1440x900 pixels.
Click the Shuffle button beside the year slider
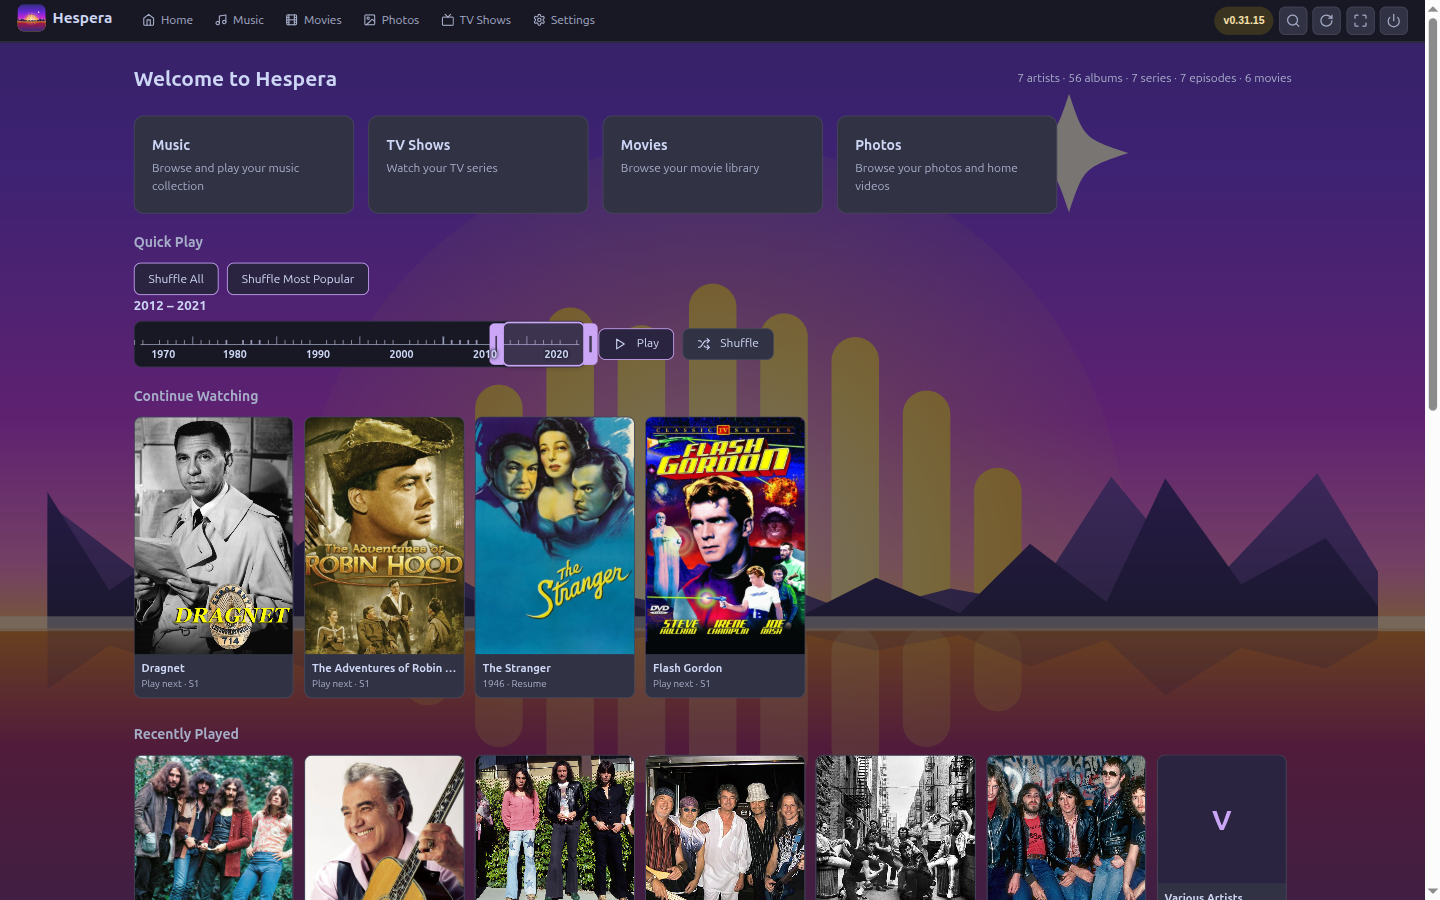[x=728, y=343]
